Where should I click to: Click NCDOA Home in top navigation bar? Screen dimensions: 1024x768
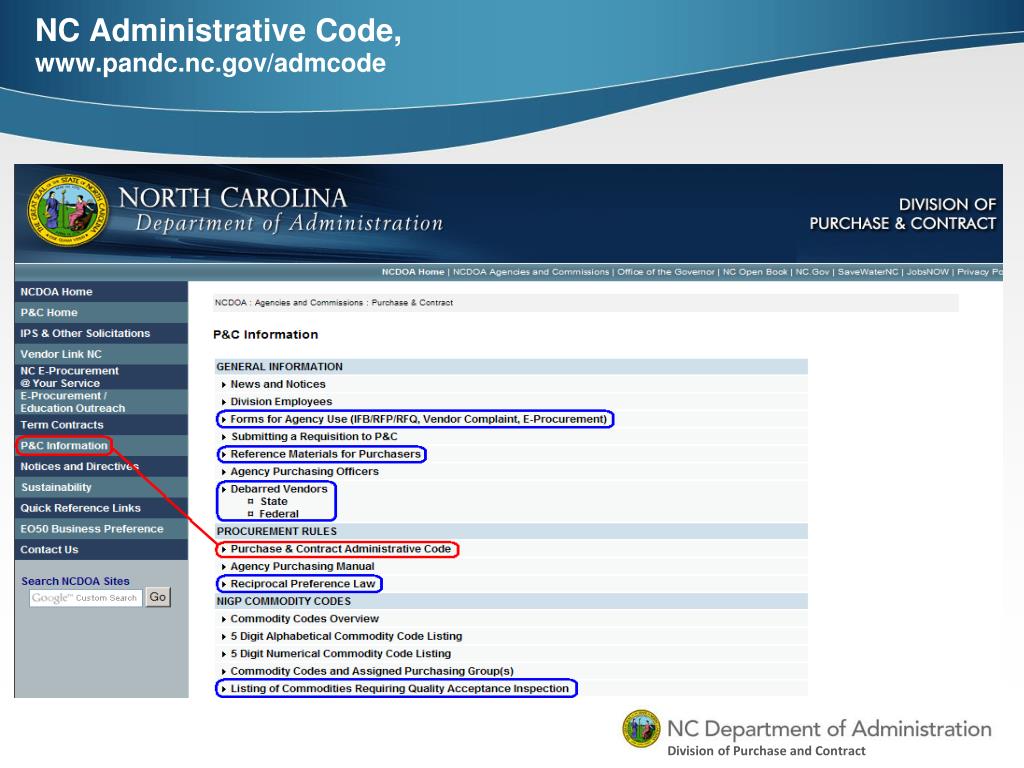[x=413, y=272]
